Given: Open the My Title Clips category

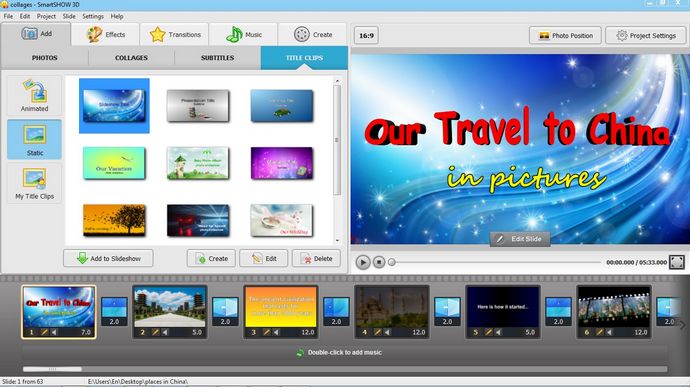Looking at the screenshot, I should point(34,184).
